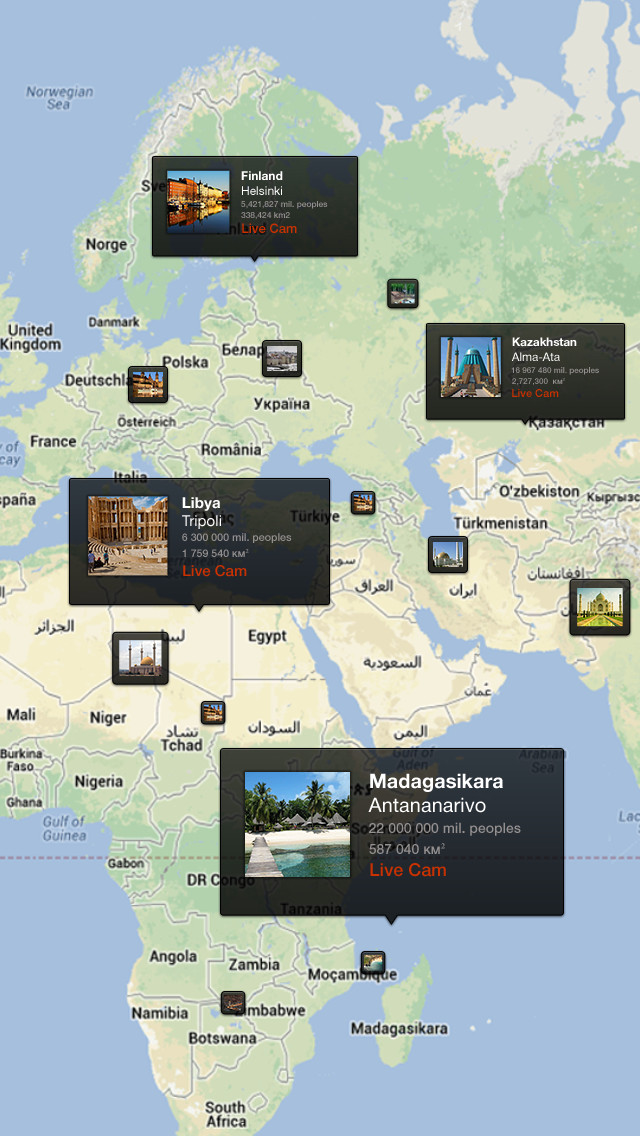This screenshot has height=1136, width=640.
Task: Click the Gulf of Guinea label
Action: [64, 830]
